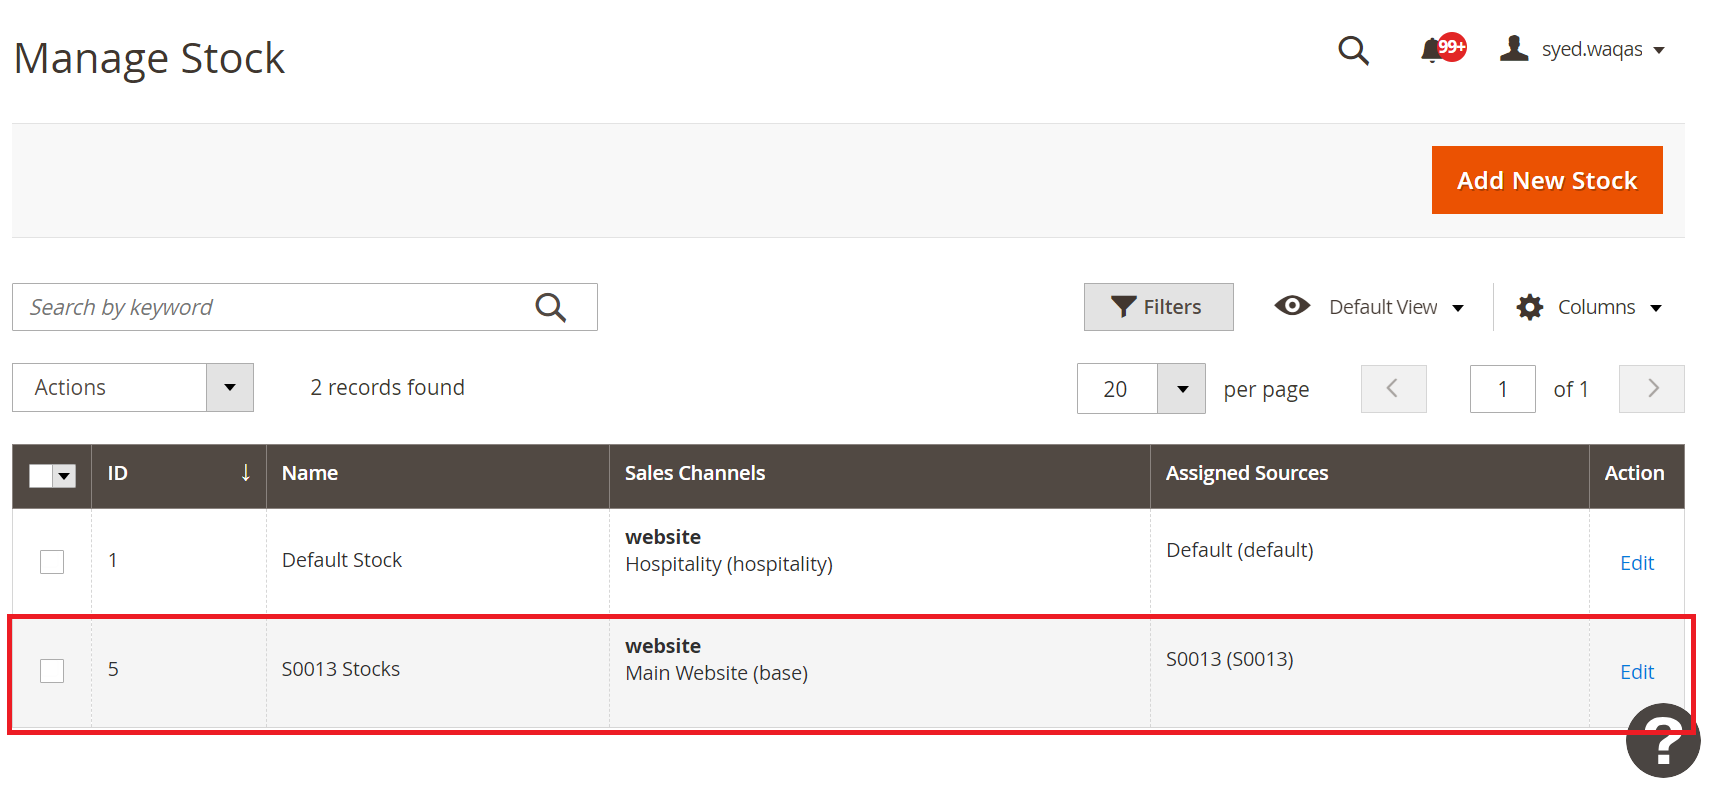Viewport: 1718px width, 786px height.
Task: Click the keyword search magnifier icon
Action: [551, 307]
